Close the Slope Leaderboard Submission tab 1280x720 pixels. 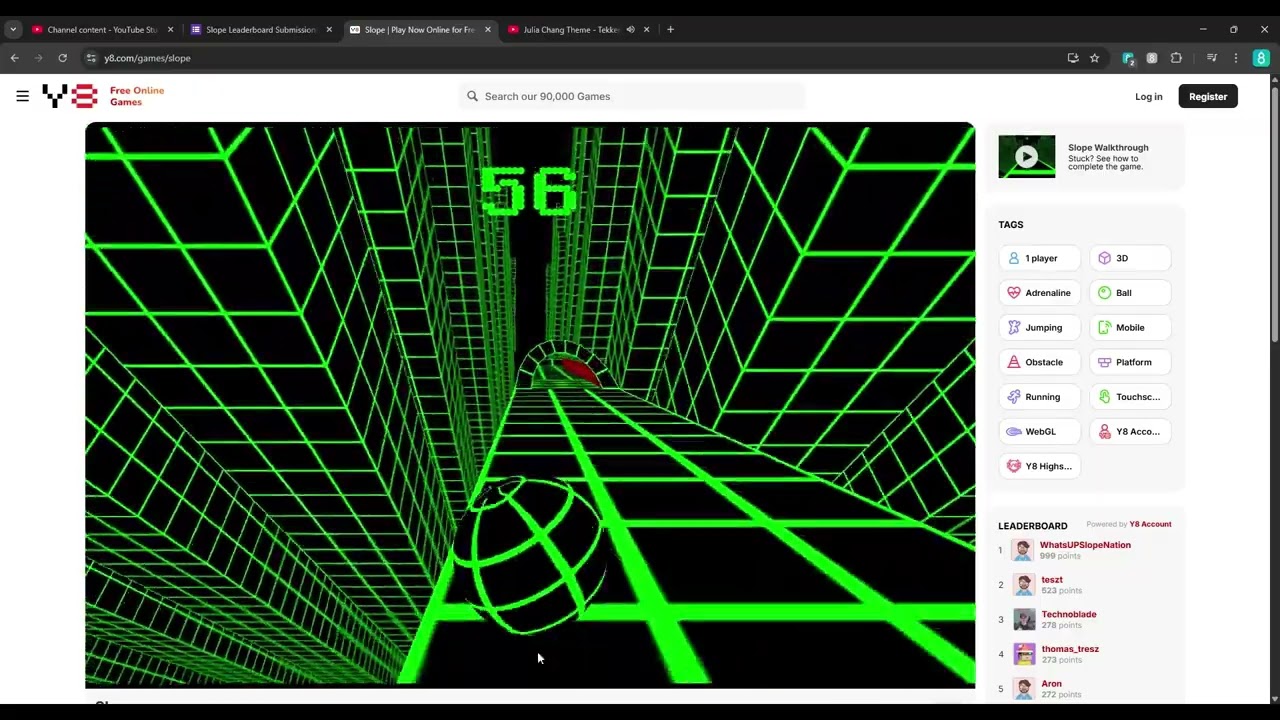coord(329,29)
